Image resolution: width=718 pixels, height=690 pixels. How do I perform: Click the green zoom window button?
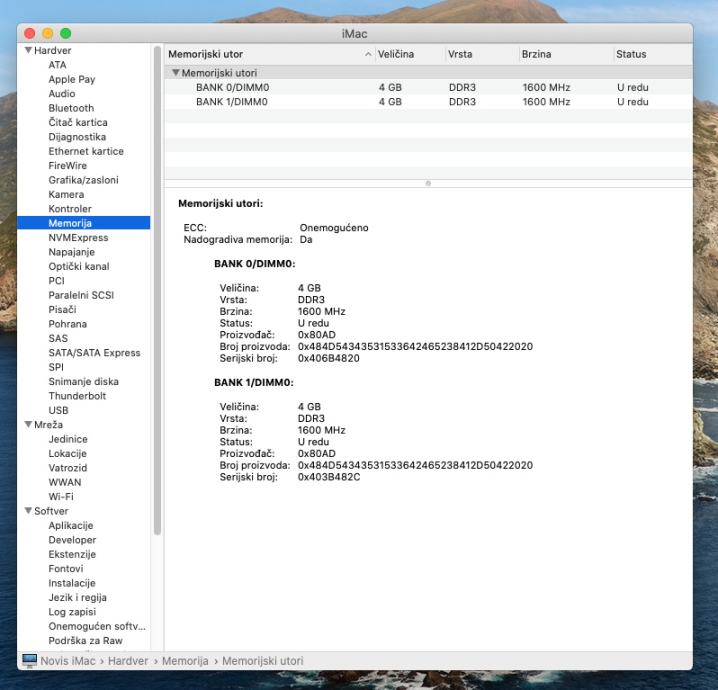(66, 34)
